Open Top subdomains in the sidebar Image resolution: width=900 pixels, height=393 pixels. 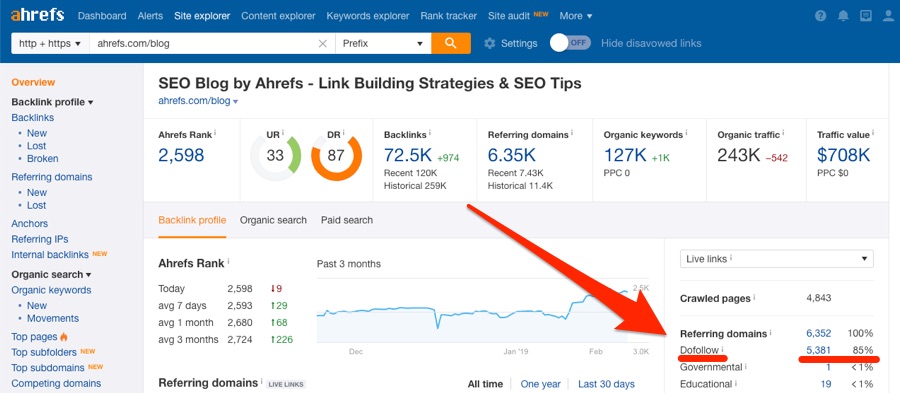pyautogui.click(x=48, y=368)
